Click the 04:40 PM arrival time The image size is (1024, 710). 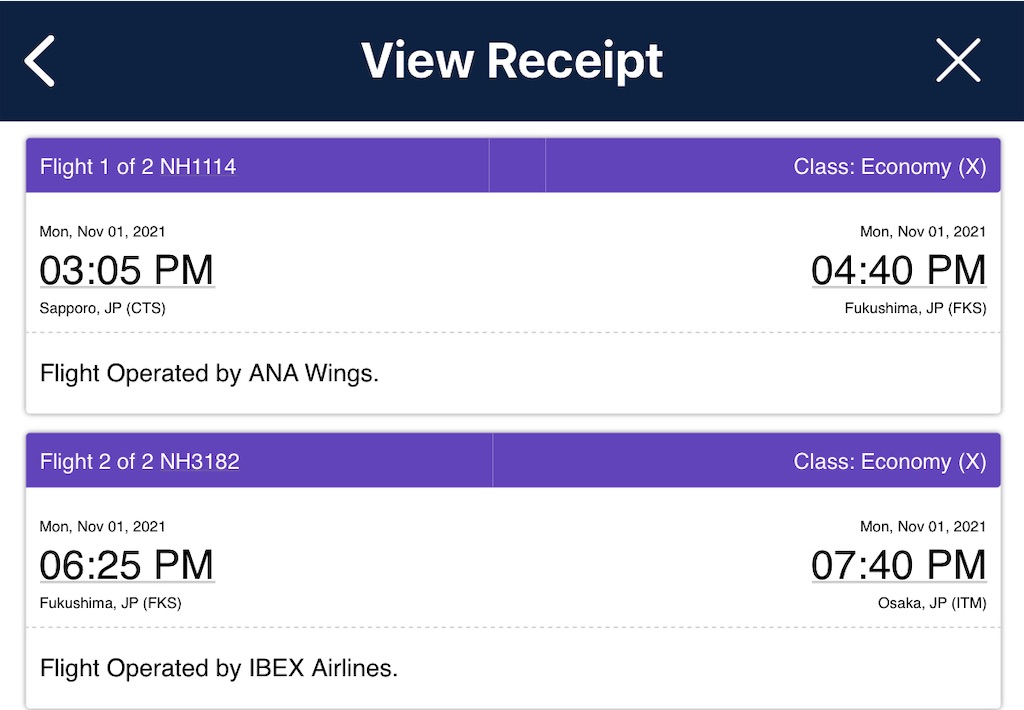click(898, 270)
